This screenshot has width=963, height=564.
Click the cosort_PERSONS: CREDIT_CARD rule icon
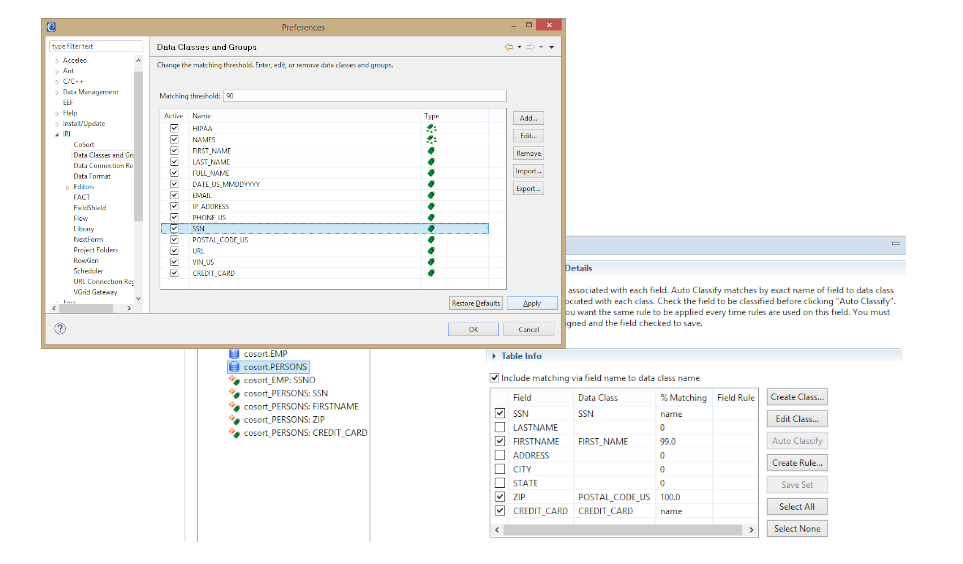tap(234, 433)
